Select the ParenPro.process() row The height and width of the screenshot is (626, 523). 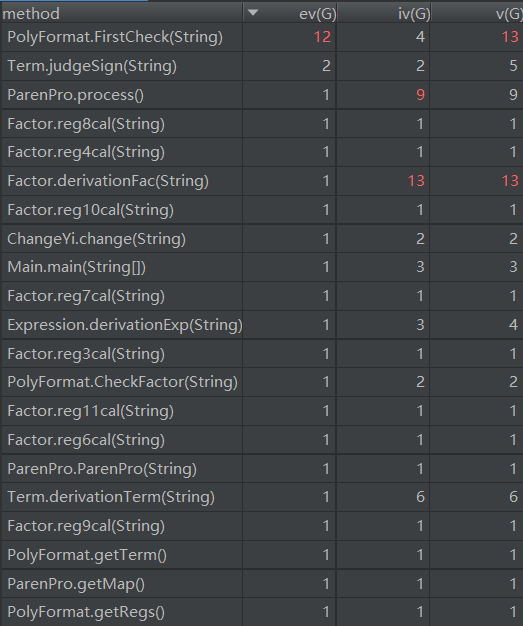(x=262, y=95)
